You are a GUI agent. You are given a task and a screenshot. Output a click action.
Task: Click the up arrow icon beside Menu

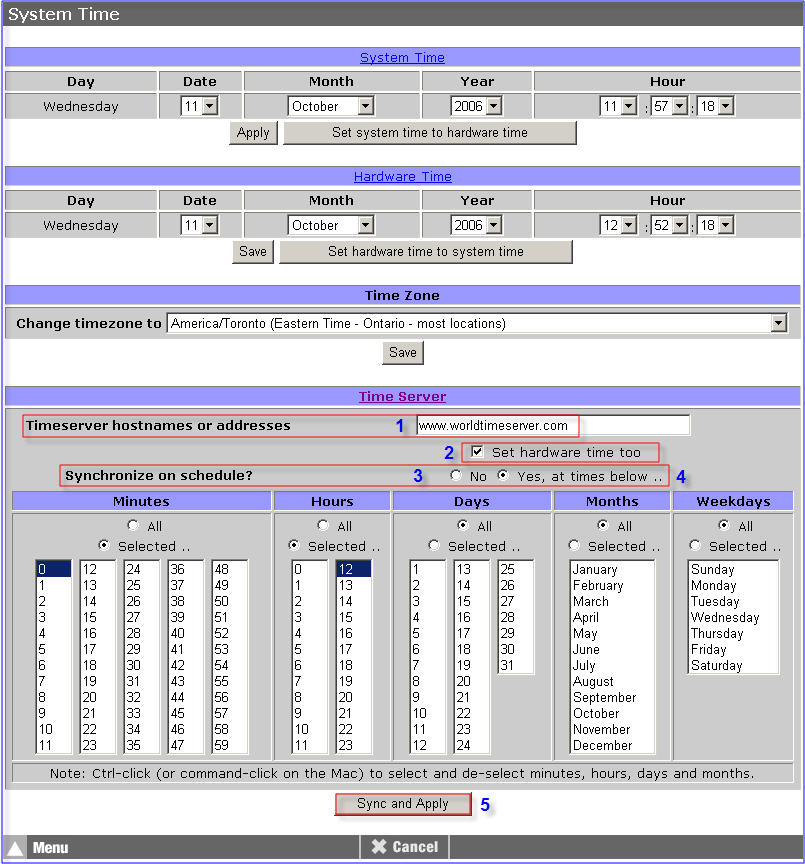coord(14,845)
